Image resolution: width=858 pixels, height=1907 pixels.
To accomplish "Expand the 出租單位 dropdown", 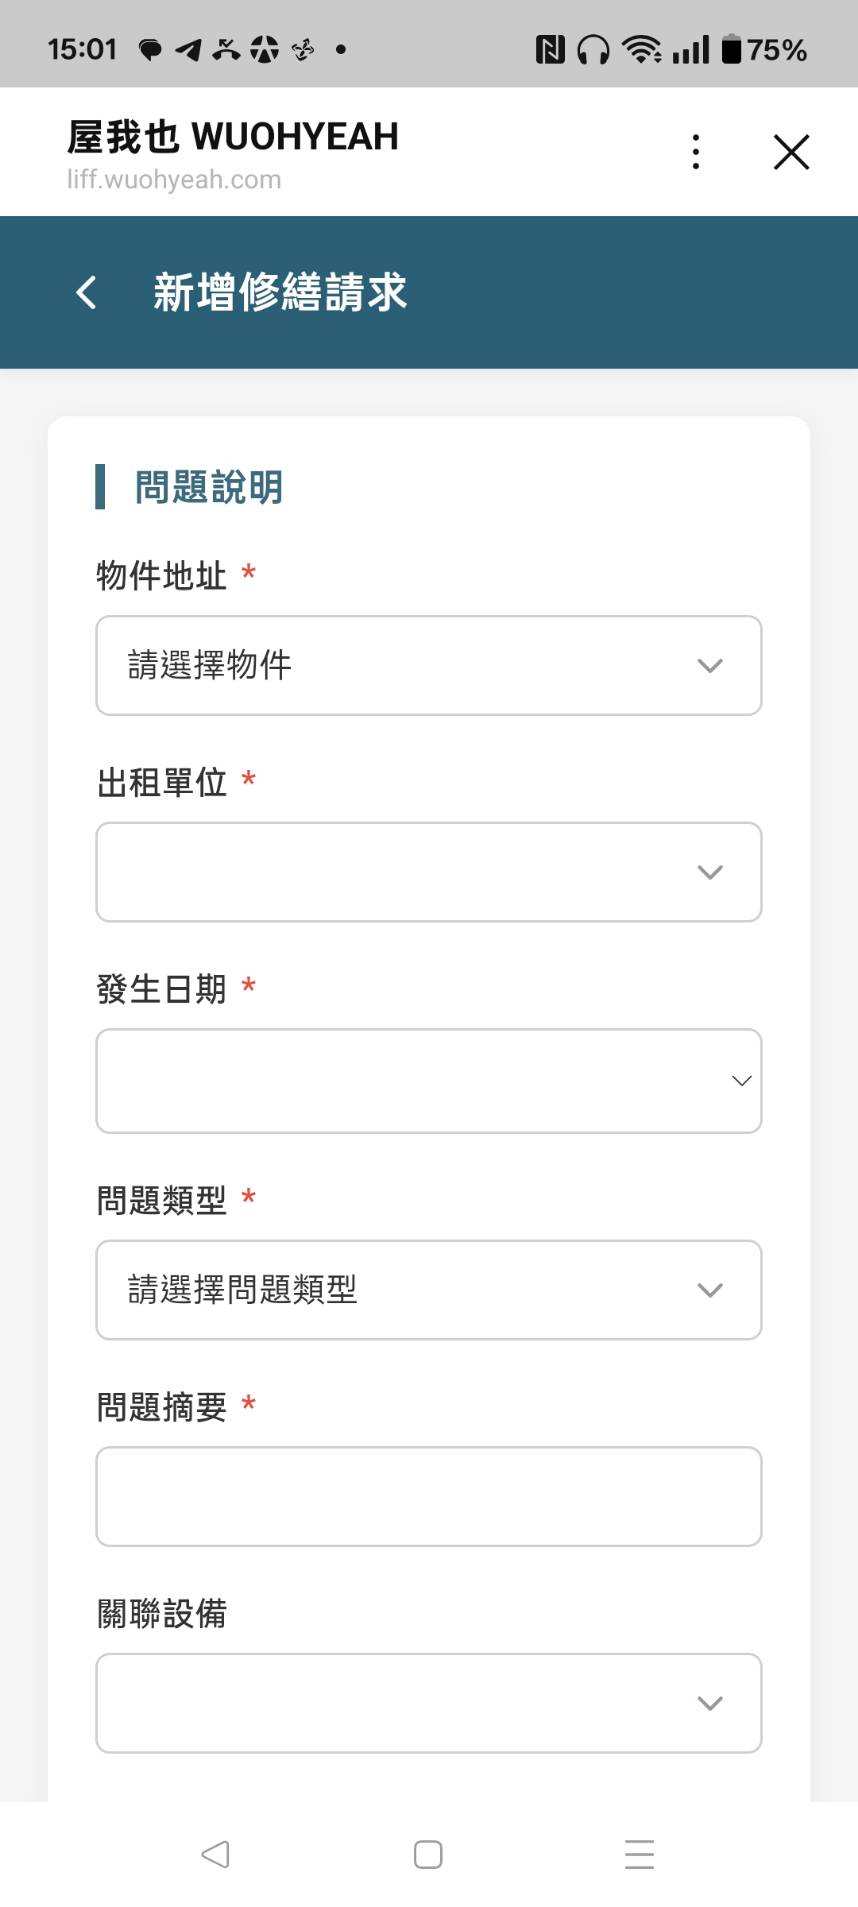I will (428, 872).
